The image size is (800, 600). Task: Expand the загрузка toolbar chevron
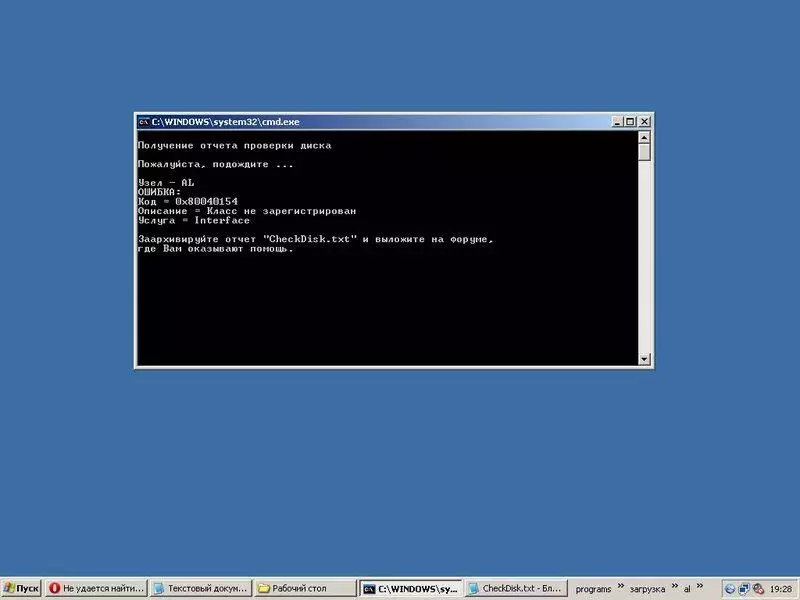[674, 586]
